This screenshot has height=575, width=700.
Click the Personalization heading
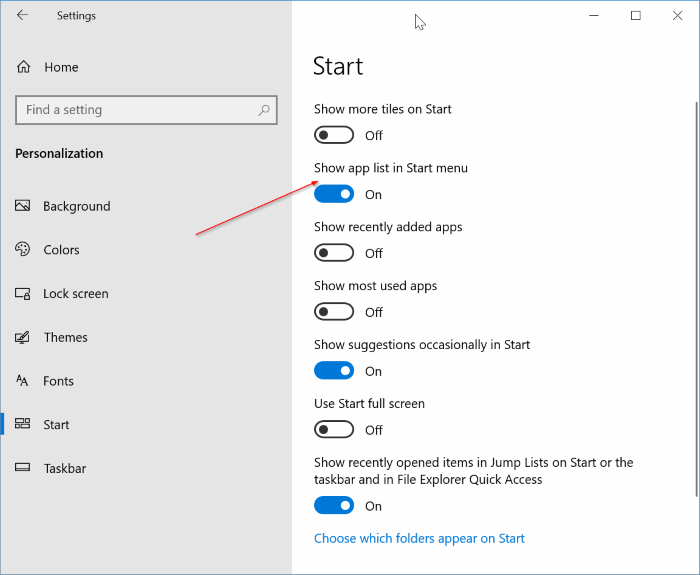pos(59,154)
